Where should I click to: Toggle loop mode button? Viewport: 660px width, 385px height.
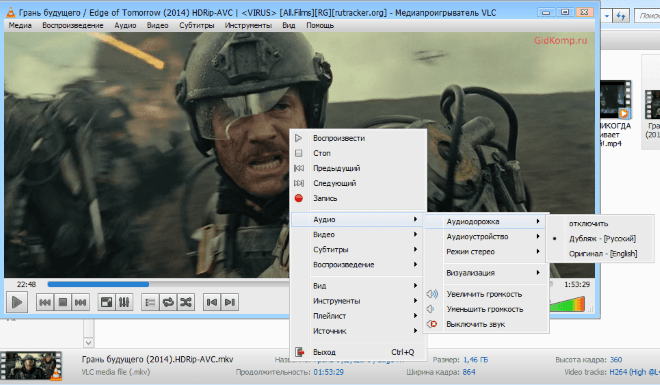(x=168, y=302)
